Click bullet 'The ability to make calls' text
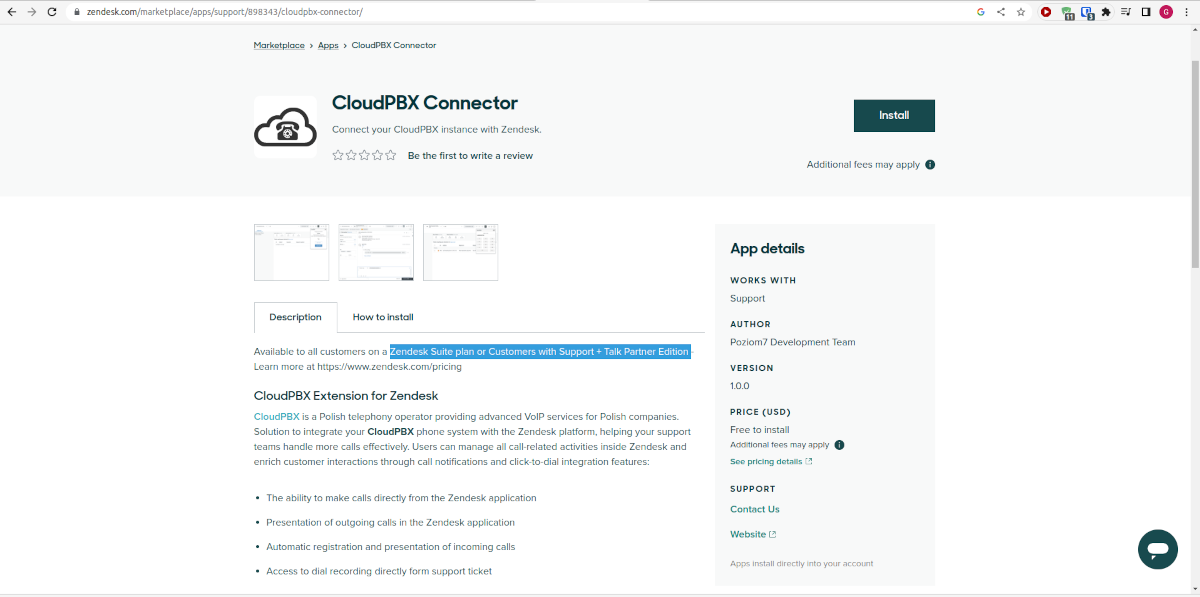1200x597 pixels. 401,498
